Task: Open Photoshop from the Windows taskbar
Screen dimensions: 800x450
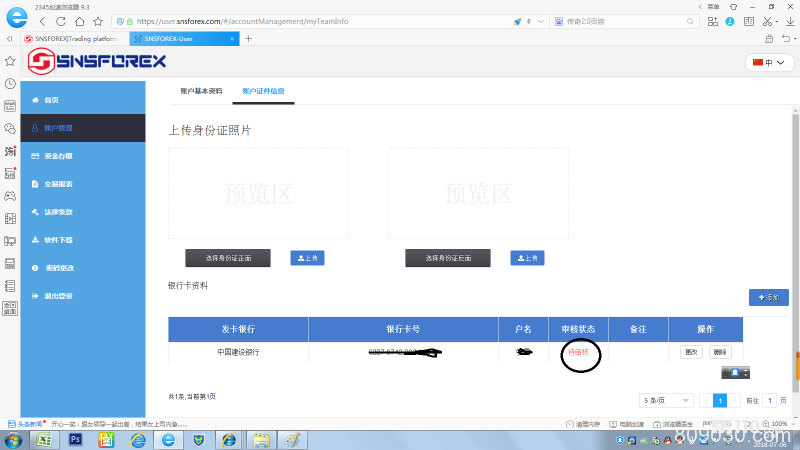Action: coord(75,439)
